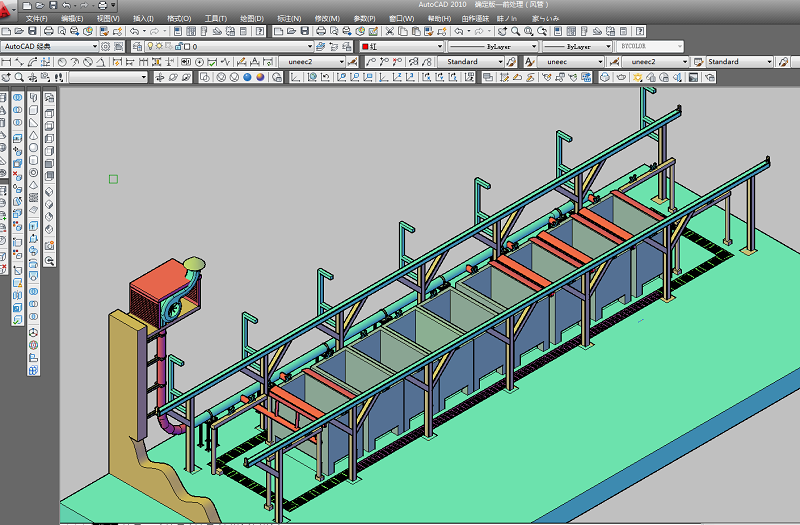
Task: Open the 帮助(H) help menu
Action: (x=439, y=19)
